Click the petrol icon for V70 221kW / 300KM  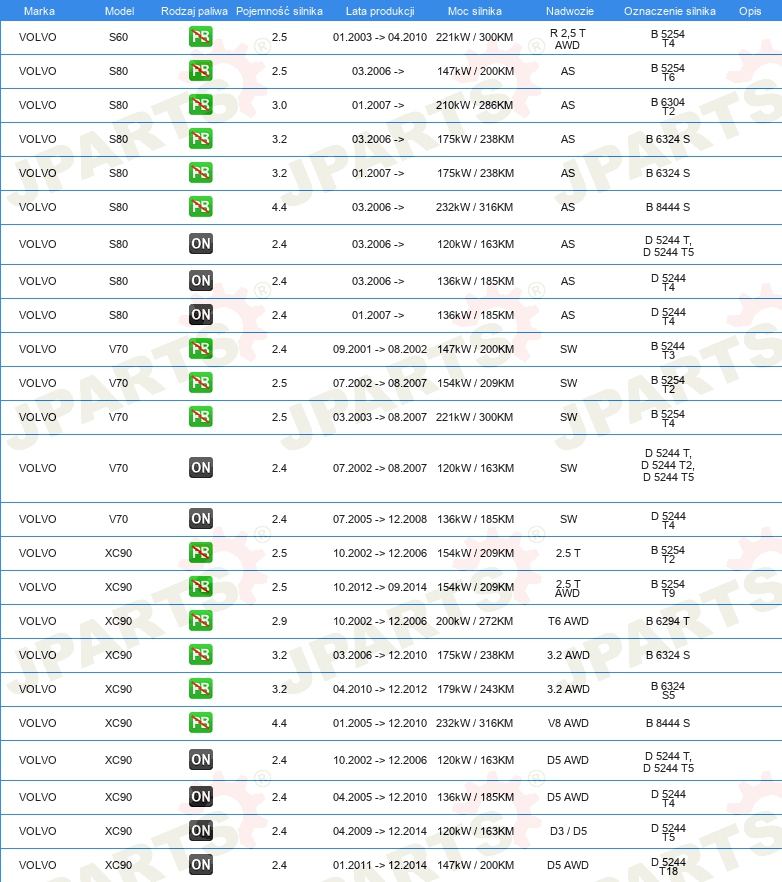tap(201, 417)
